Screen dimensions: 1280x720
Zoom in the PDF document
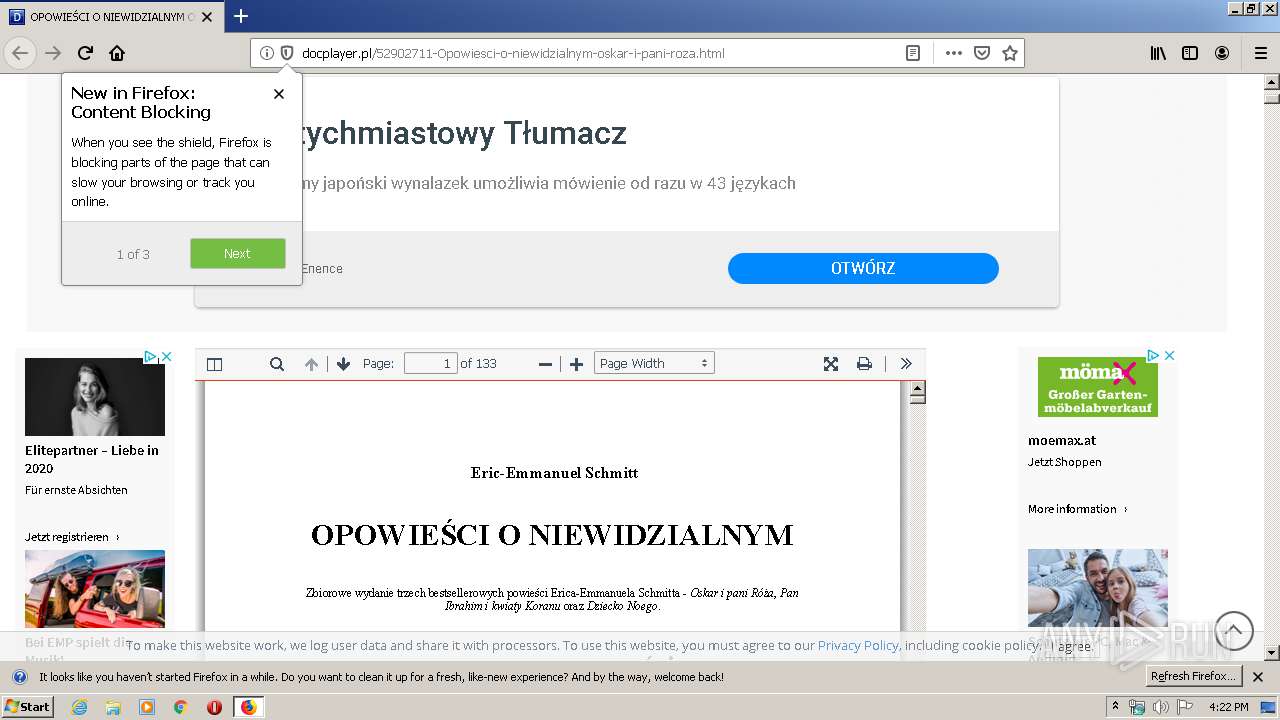click(x=576, y=364)
